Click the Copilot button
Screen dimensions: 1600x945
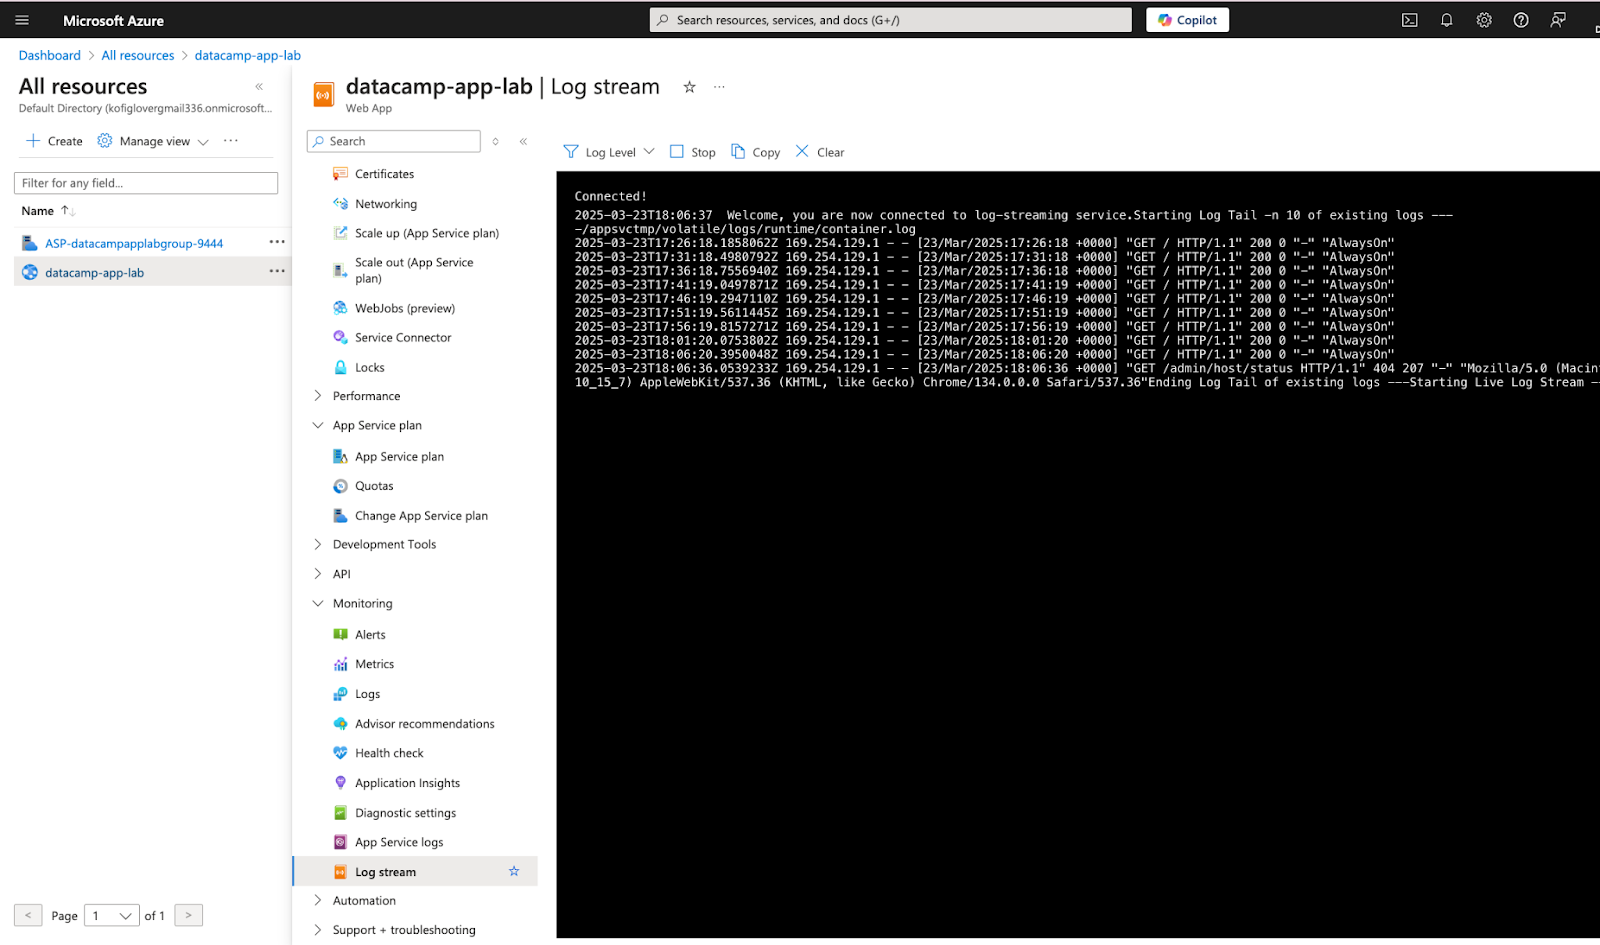point(1187,20)
